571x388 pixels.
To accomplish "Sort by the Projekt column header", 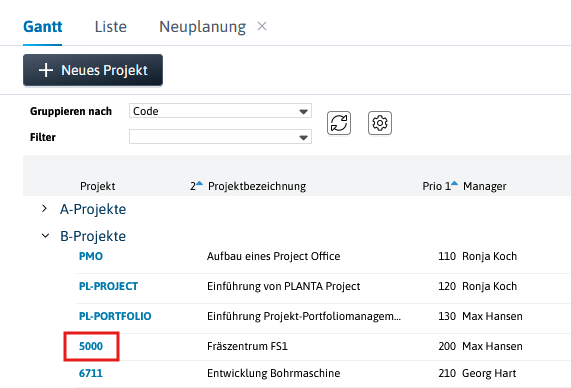I will point(98,186).
